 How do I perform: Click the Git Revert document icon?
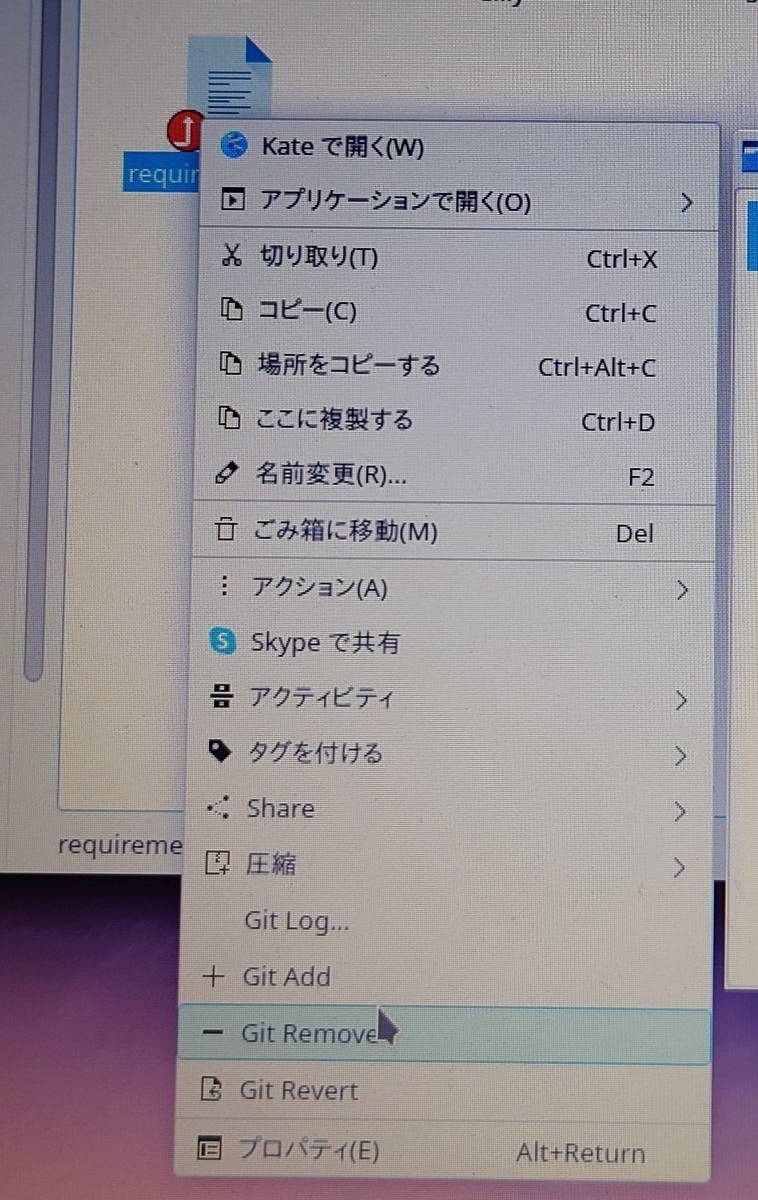coord(210,1090)
